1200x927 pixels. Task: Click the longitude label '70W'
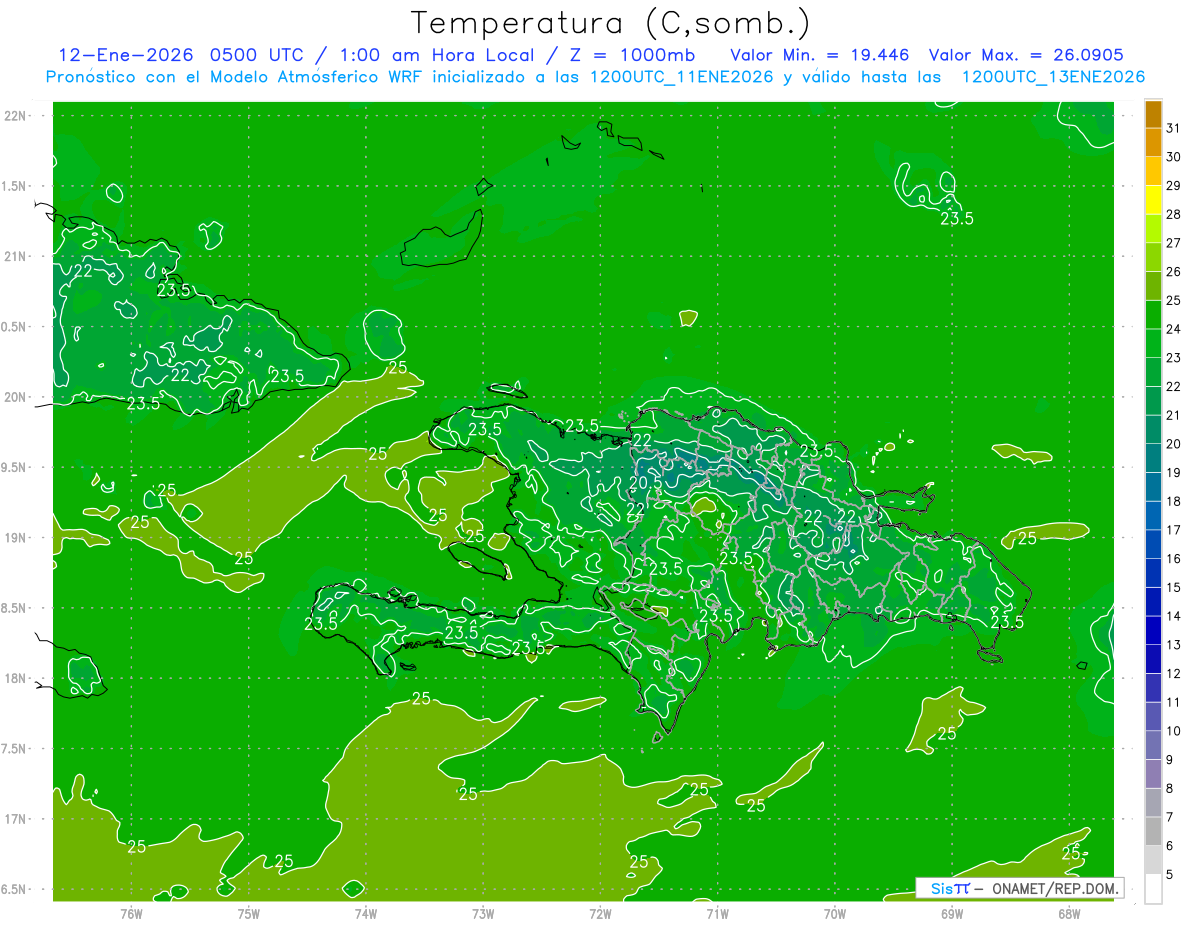835,913
